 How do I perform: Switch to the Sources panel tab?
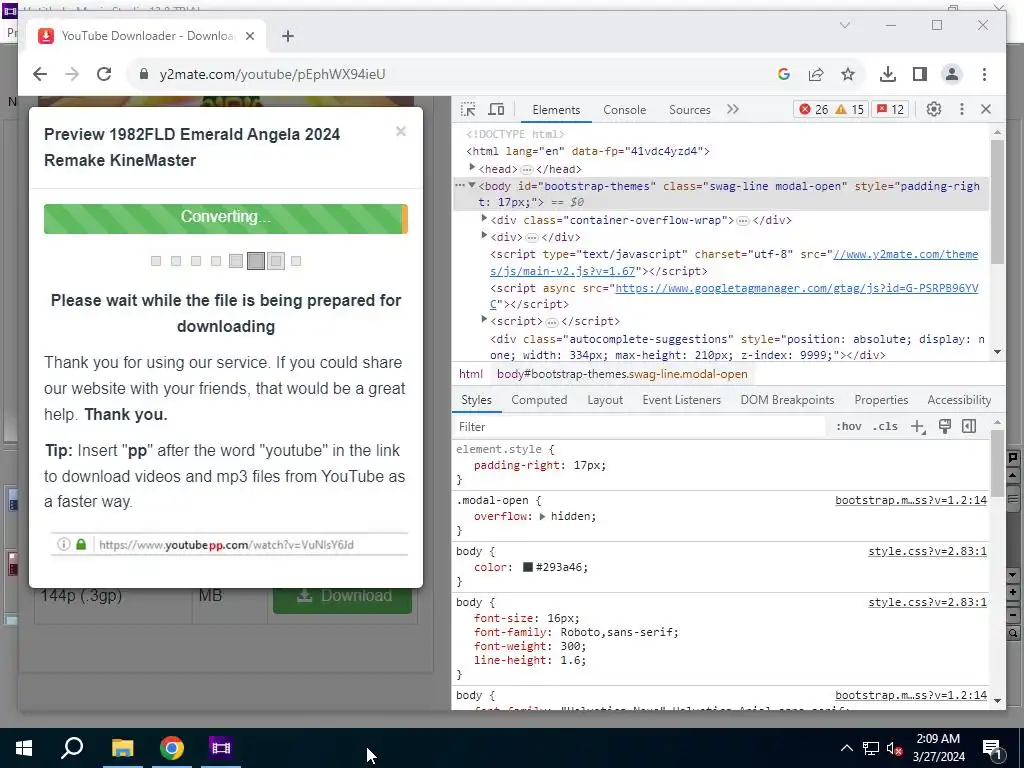point(690,110)
